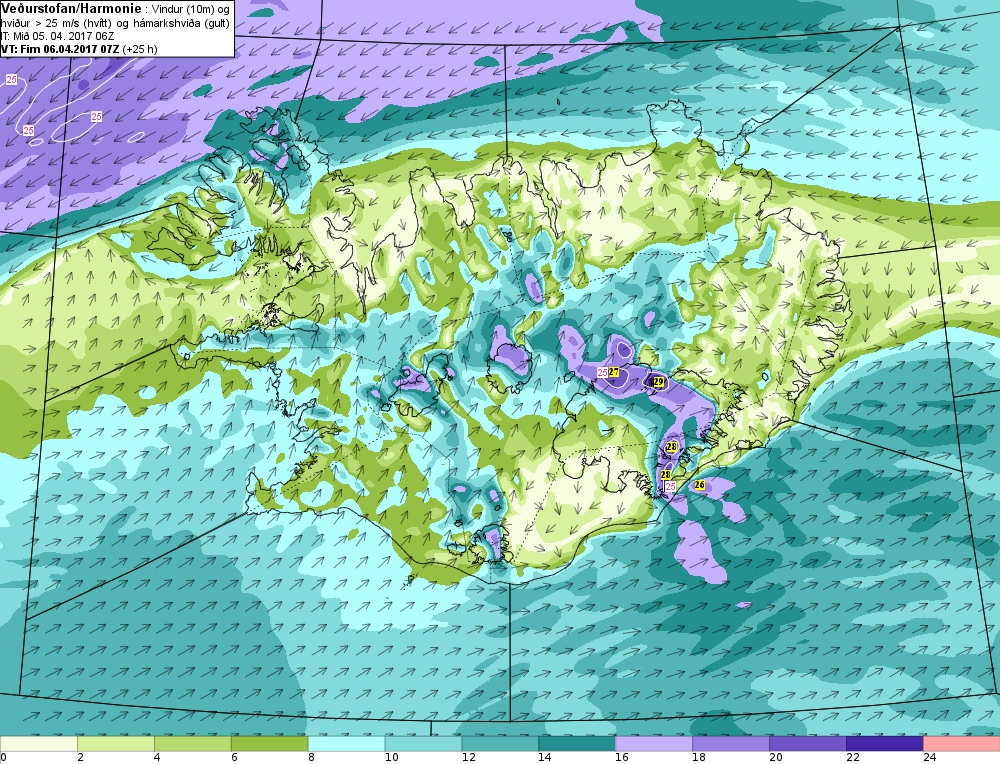Screen dimensions: 1000x764
Task: Click the yellow 27 maximum gust label
Action: (614, 372)
